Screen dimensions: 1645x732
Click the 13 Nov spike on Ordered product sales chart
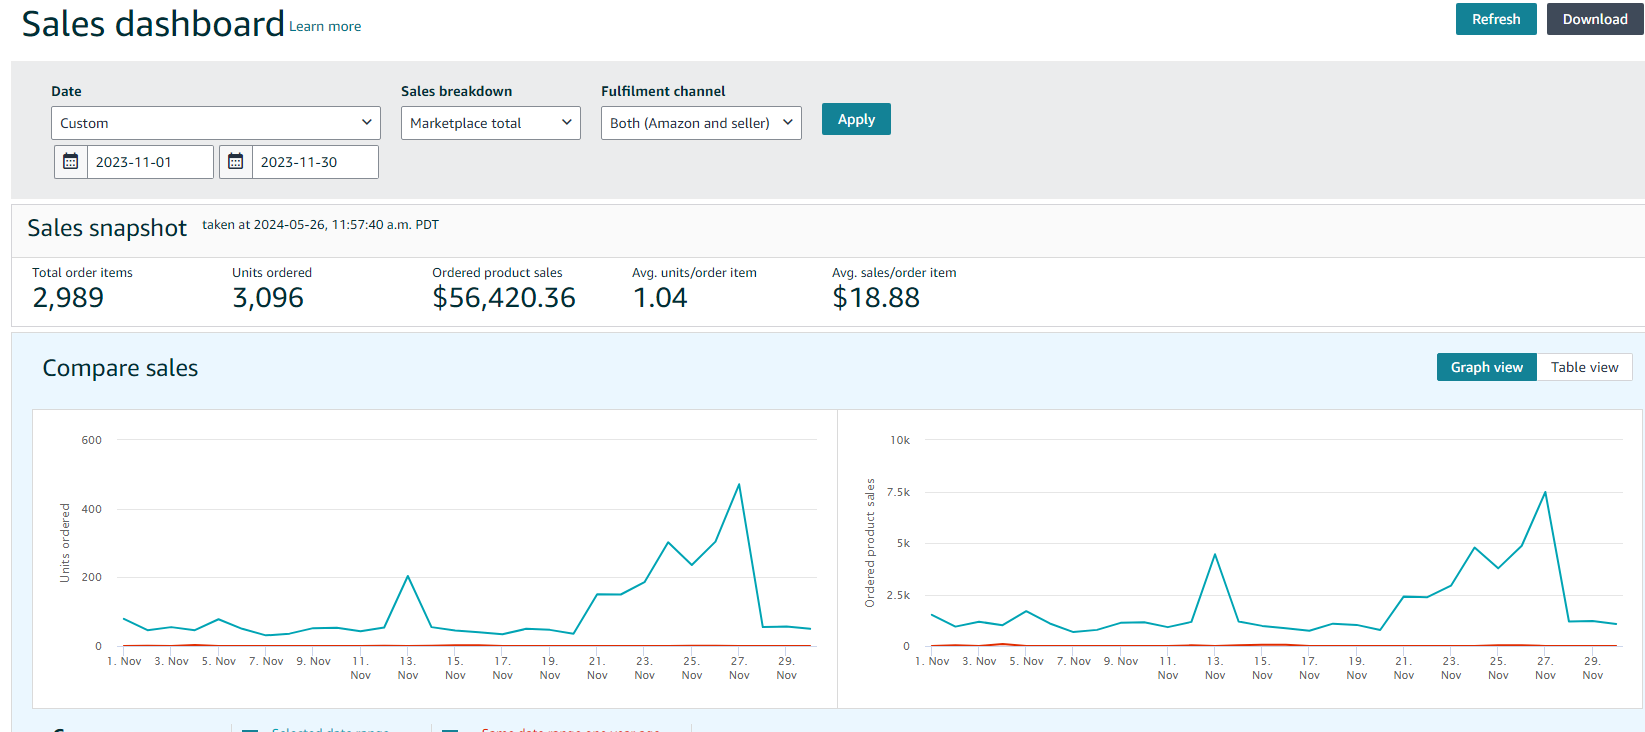[x=1215, y=554]
